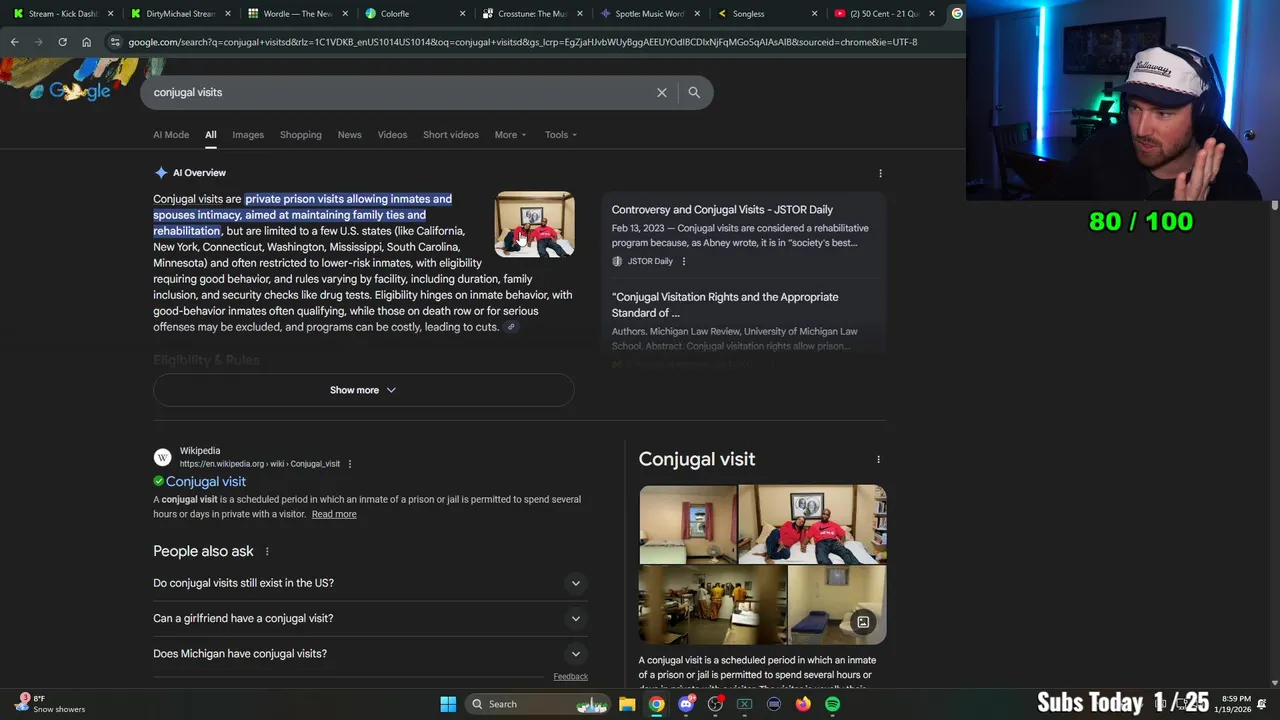1280x720 pixels.
Task: Select the News search tab
Action: tap(349, 135)
